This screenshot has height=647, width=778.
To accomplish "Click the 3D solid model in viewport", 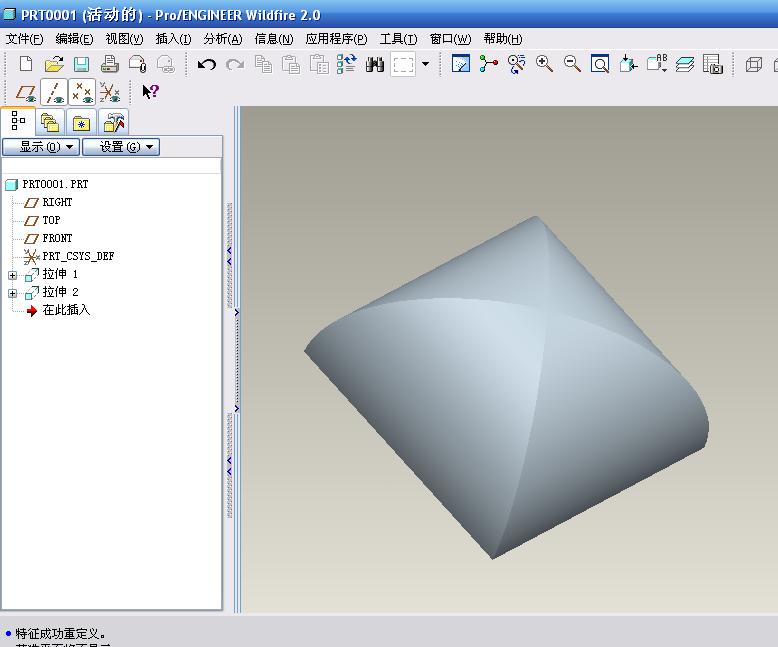I will click(506, 387).
